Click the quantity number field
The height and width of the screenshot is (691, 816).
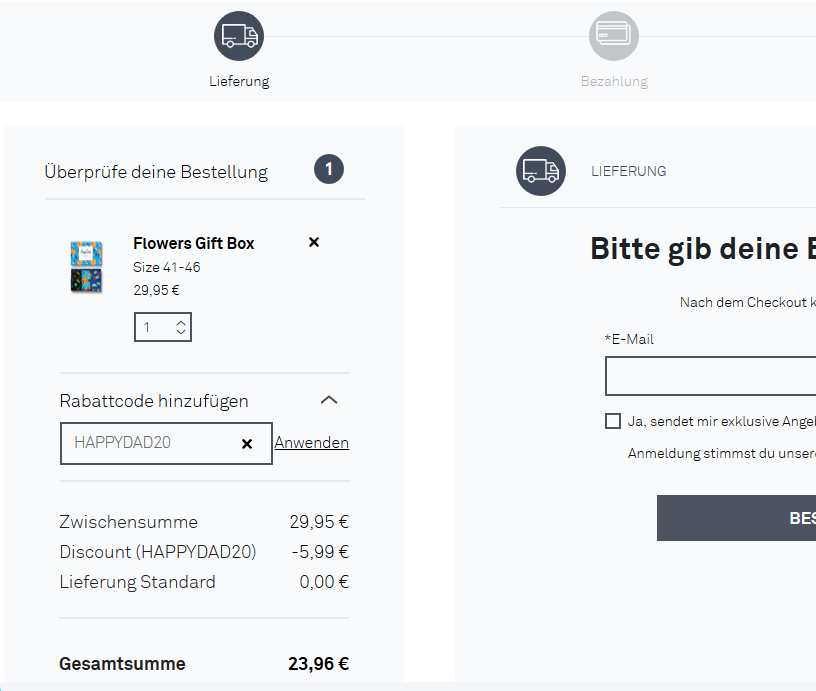pyautogui.click(x=153, y=327)
